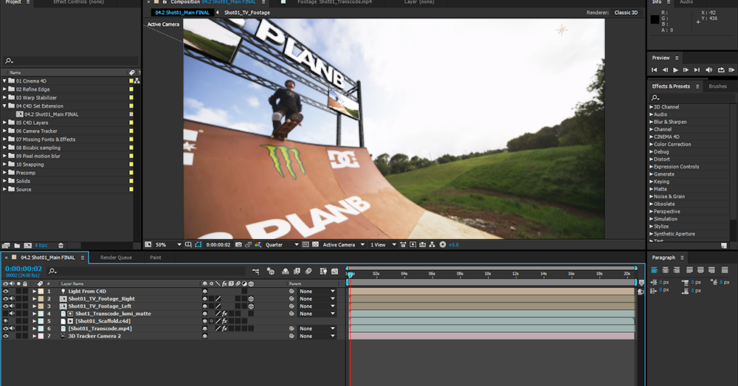
Task: Open the Active Camera view dropdown
Action: (x=344, y=245)
